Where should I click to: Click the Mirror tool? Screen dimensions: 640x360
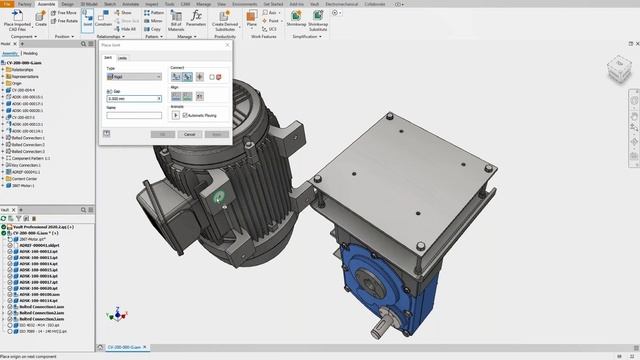point(153,21)
